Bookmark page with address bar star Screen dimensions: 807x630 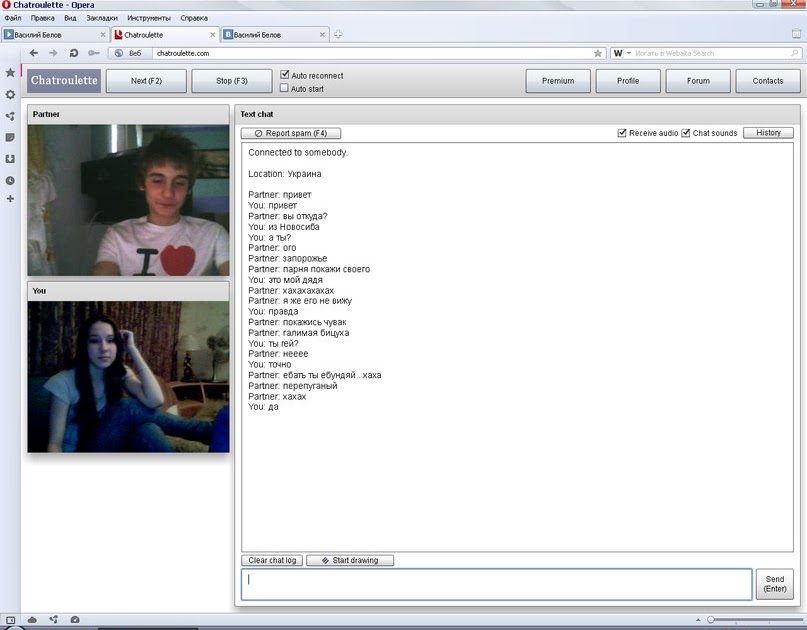[598, 53]
